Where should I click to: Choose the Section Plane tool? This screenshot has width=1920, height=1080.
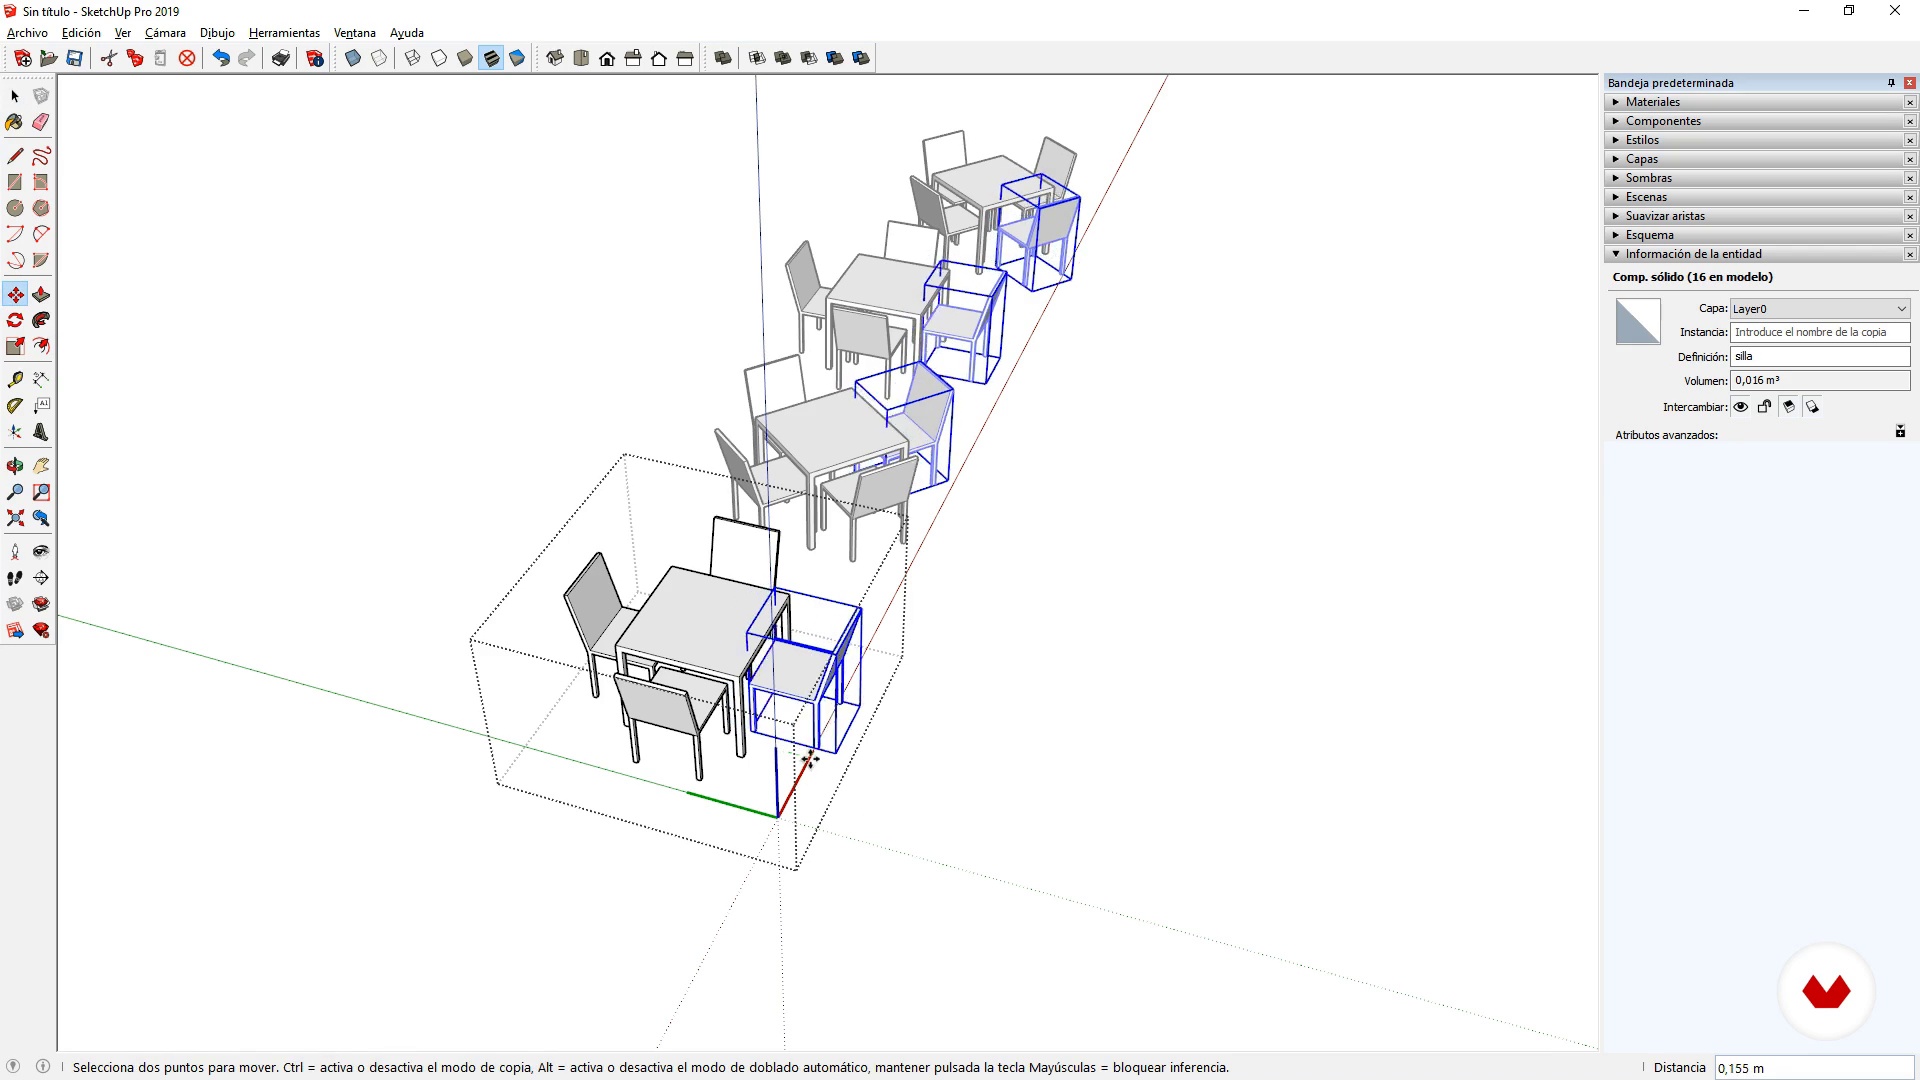[41, 578]
